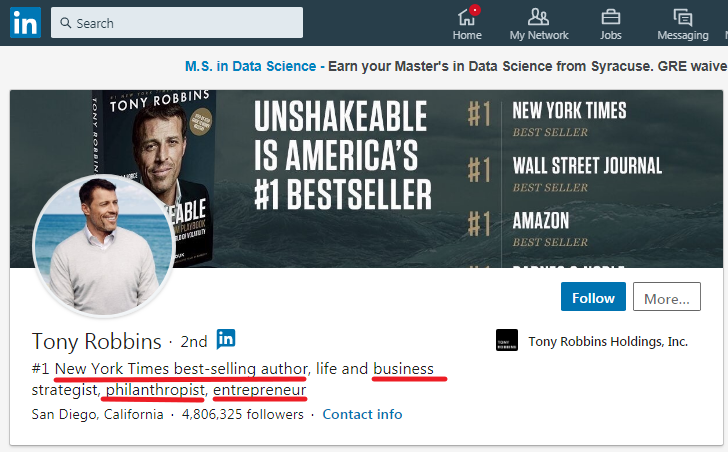This screenshot has width=728, height=452.
Task: Follow Tony Robbins
Action: click(x=593, y=298)
